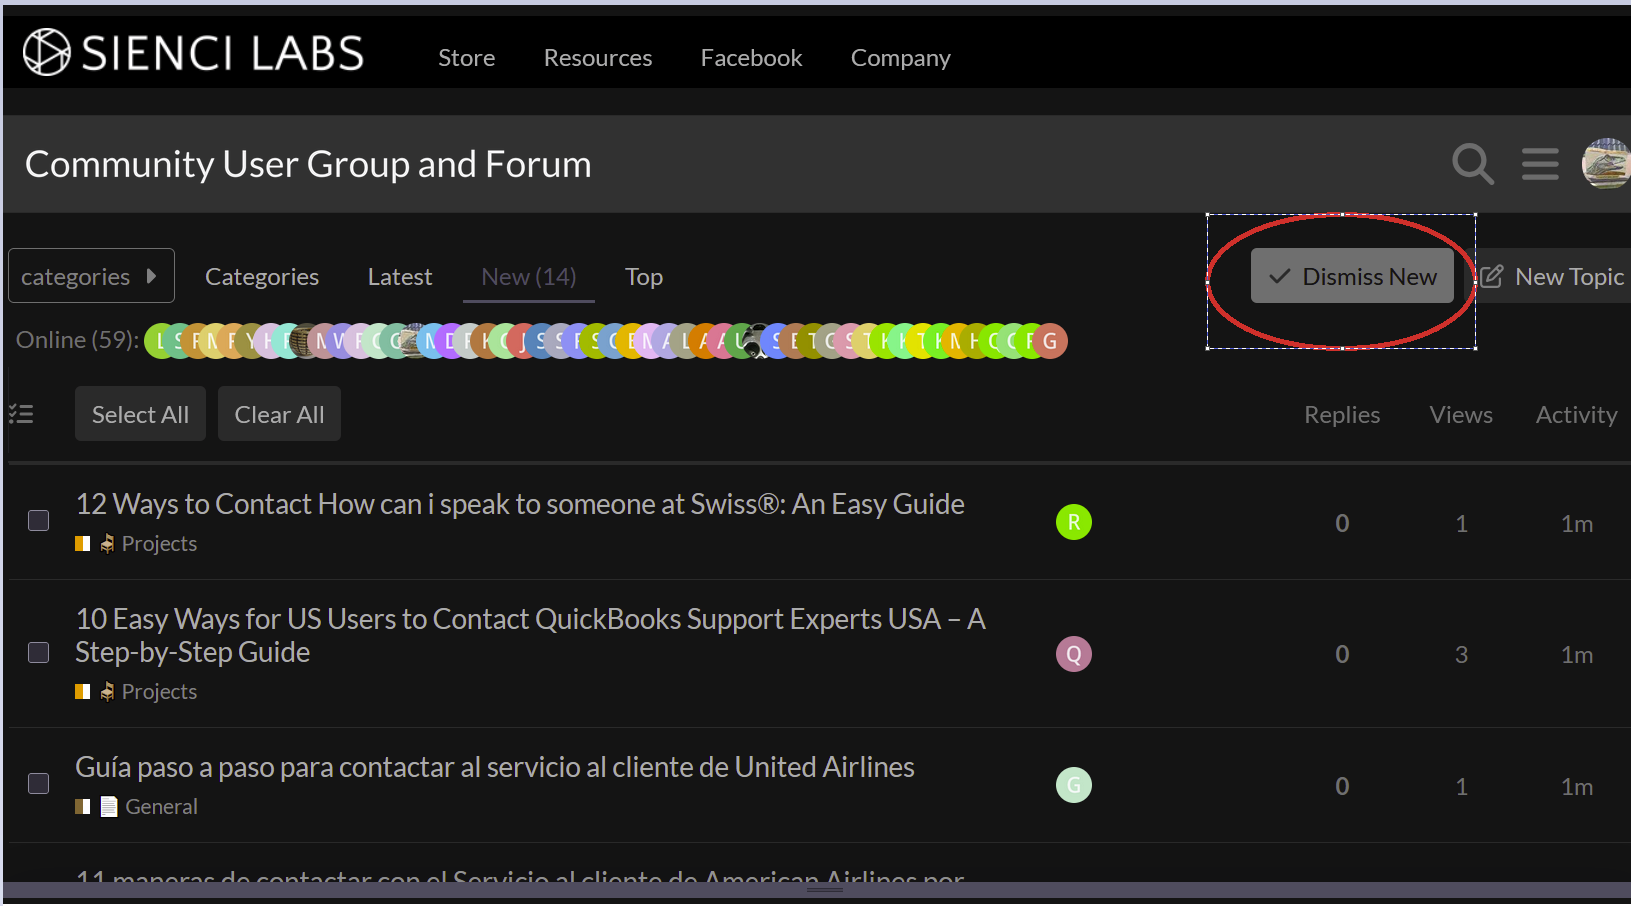
Task: Click last online user avatar G
Action: tap(1051, 341)
